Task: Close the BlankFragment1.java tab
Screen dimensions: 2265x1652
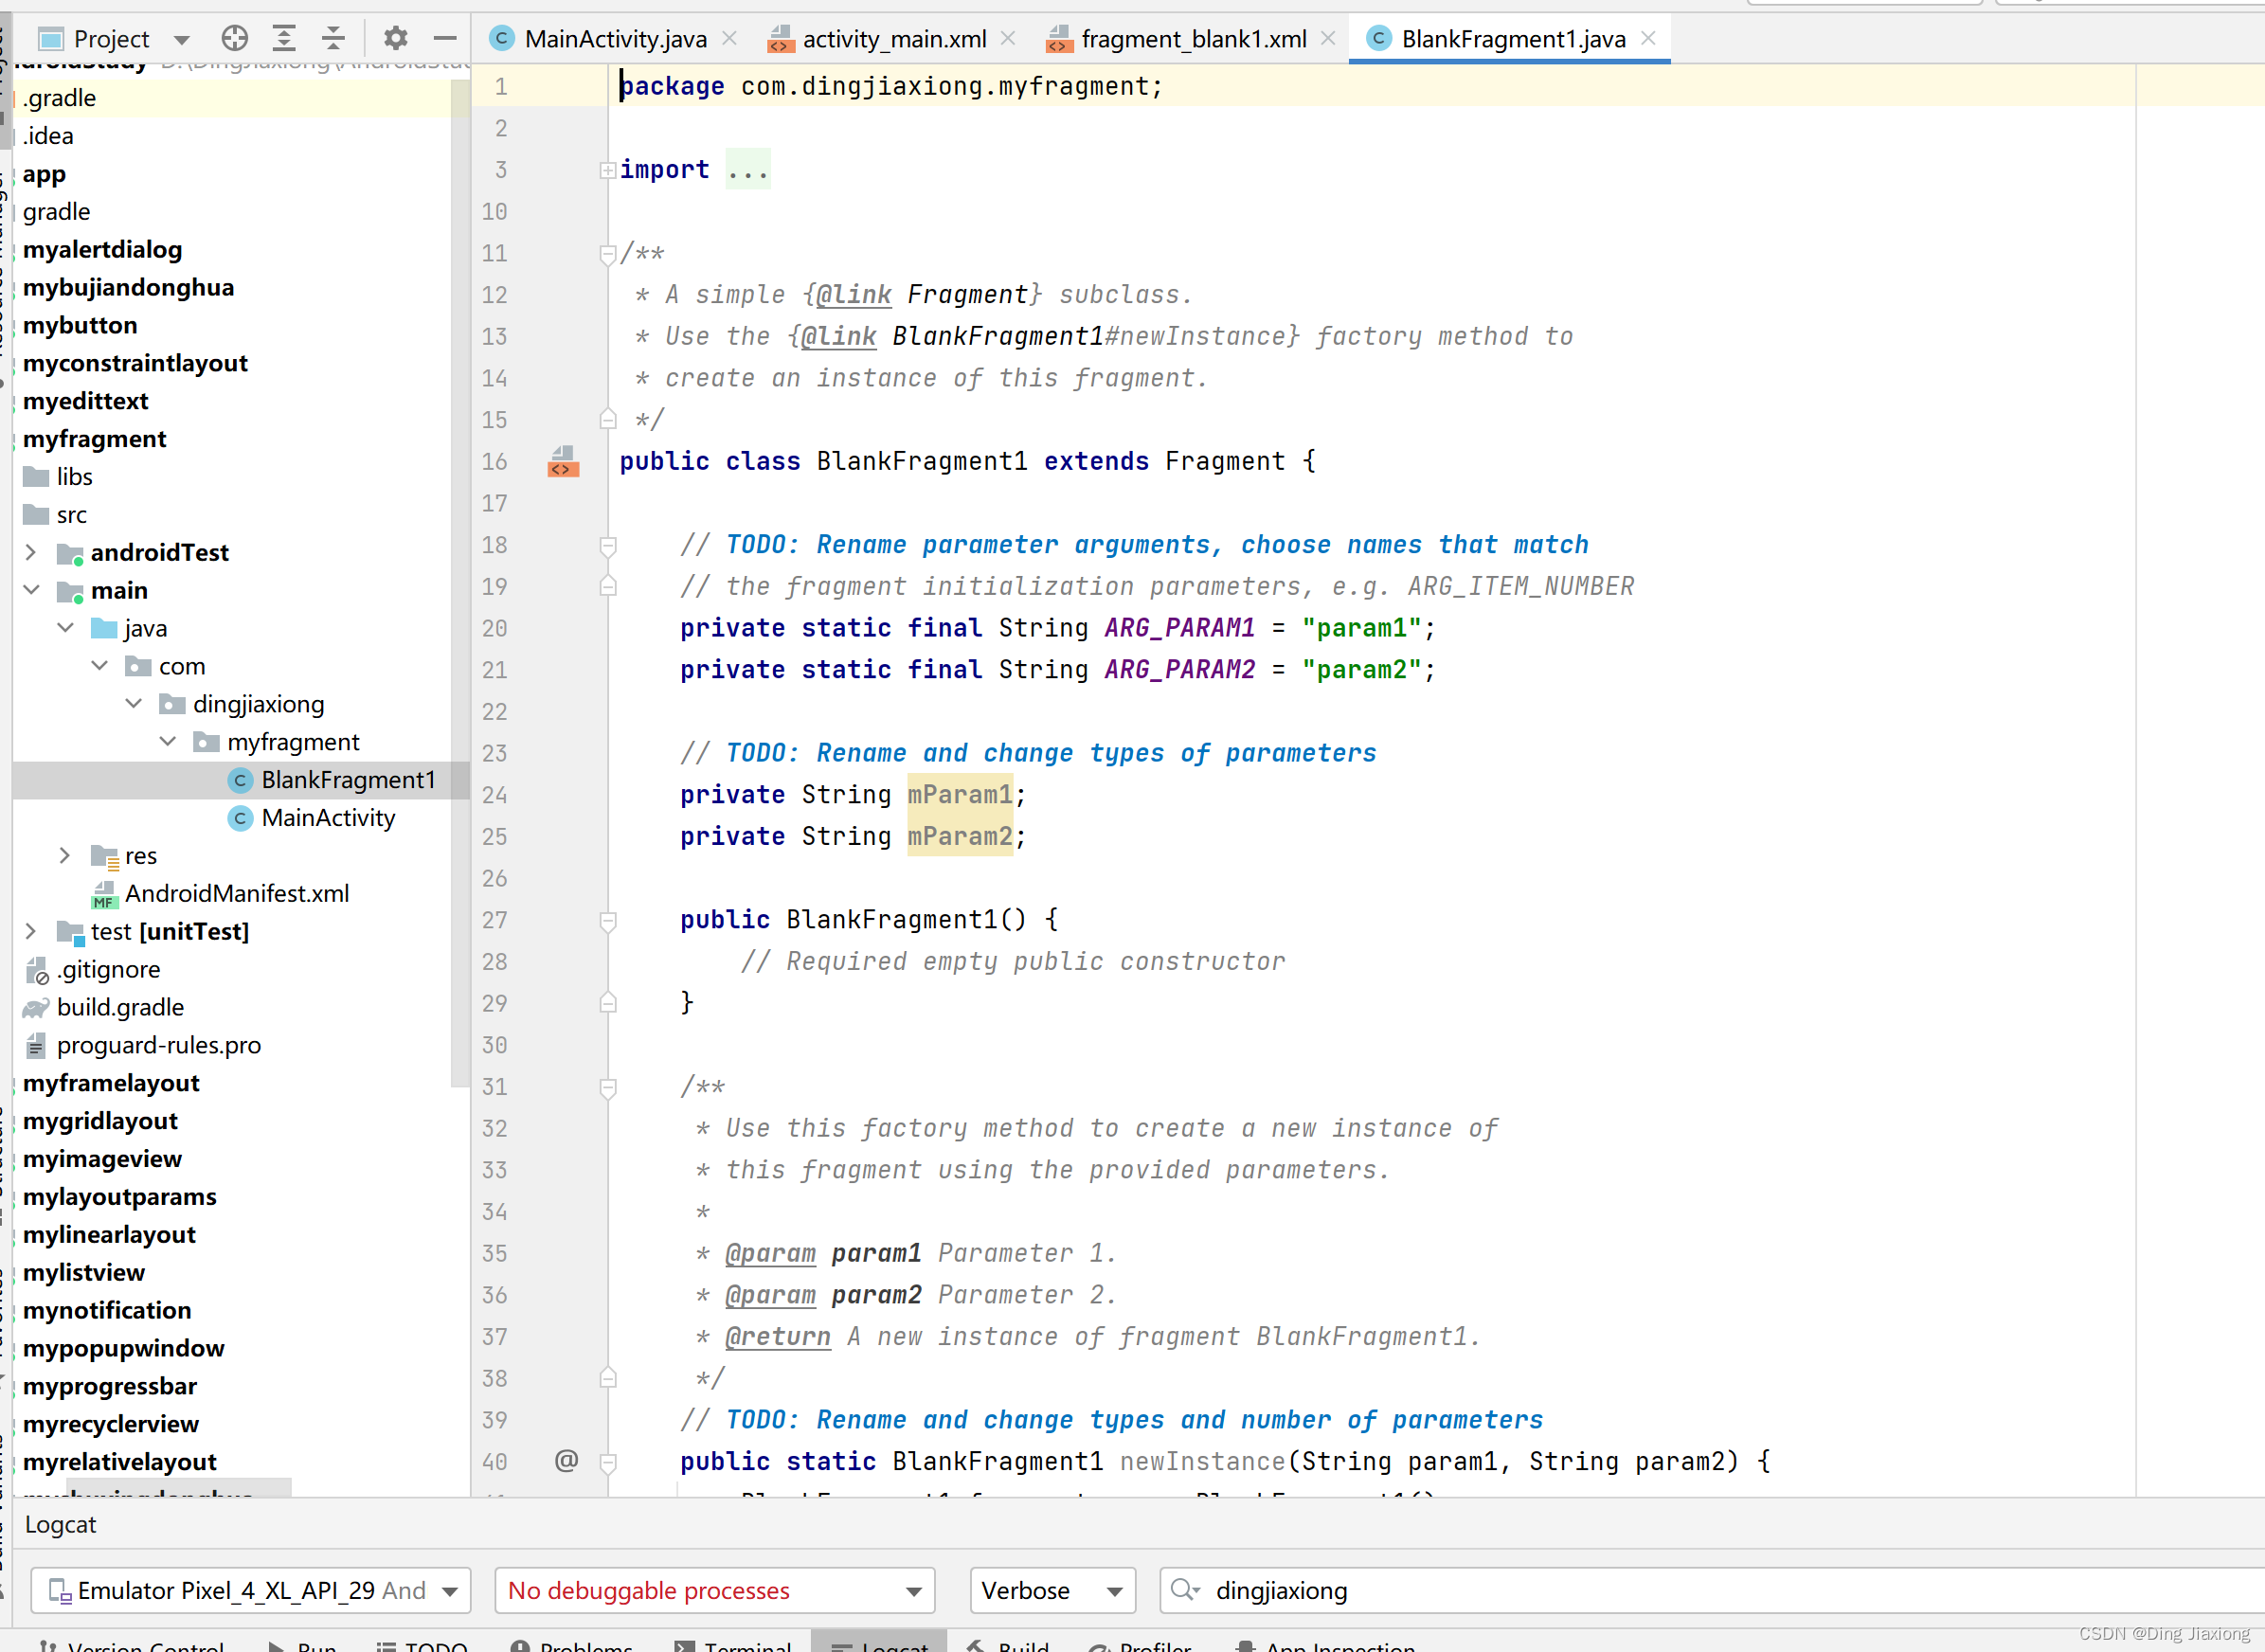Action: pos(1649,38)
